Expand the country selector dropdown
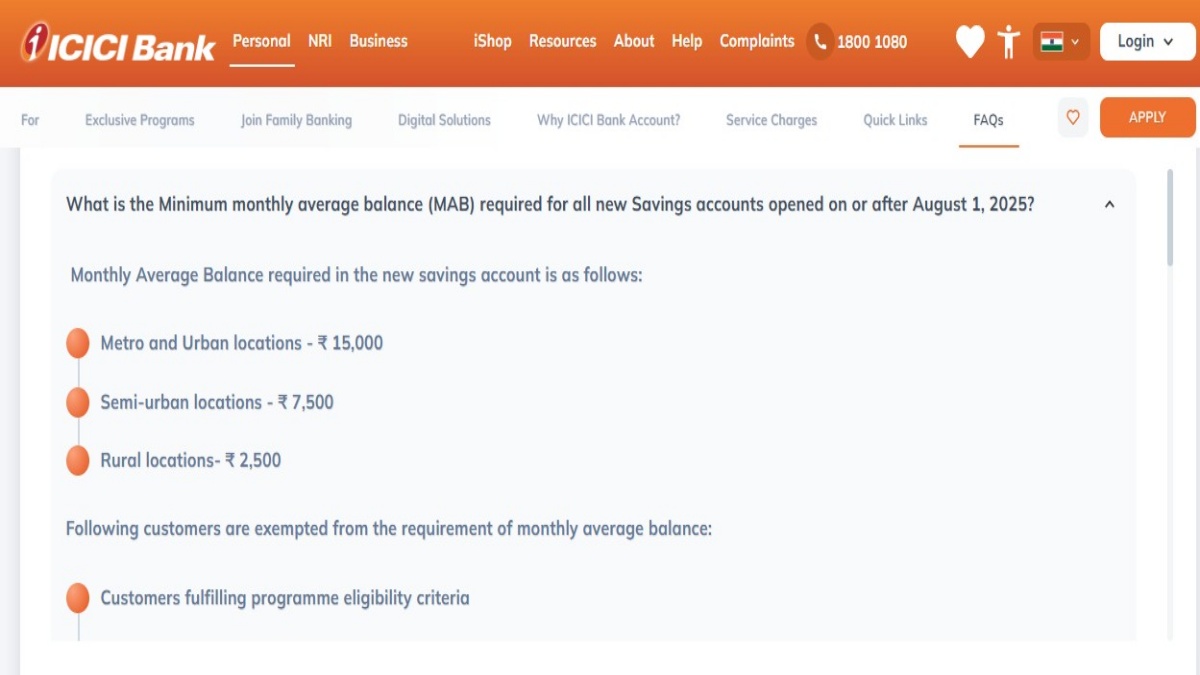 tap(1077, 41)
